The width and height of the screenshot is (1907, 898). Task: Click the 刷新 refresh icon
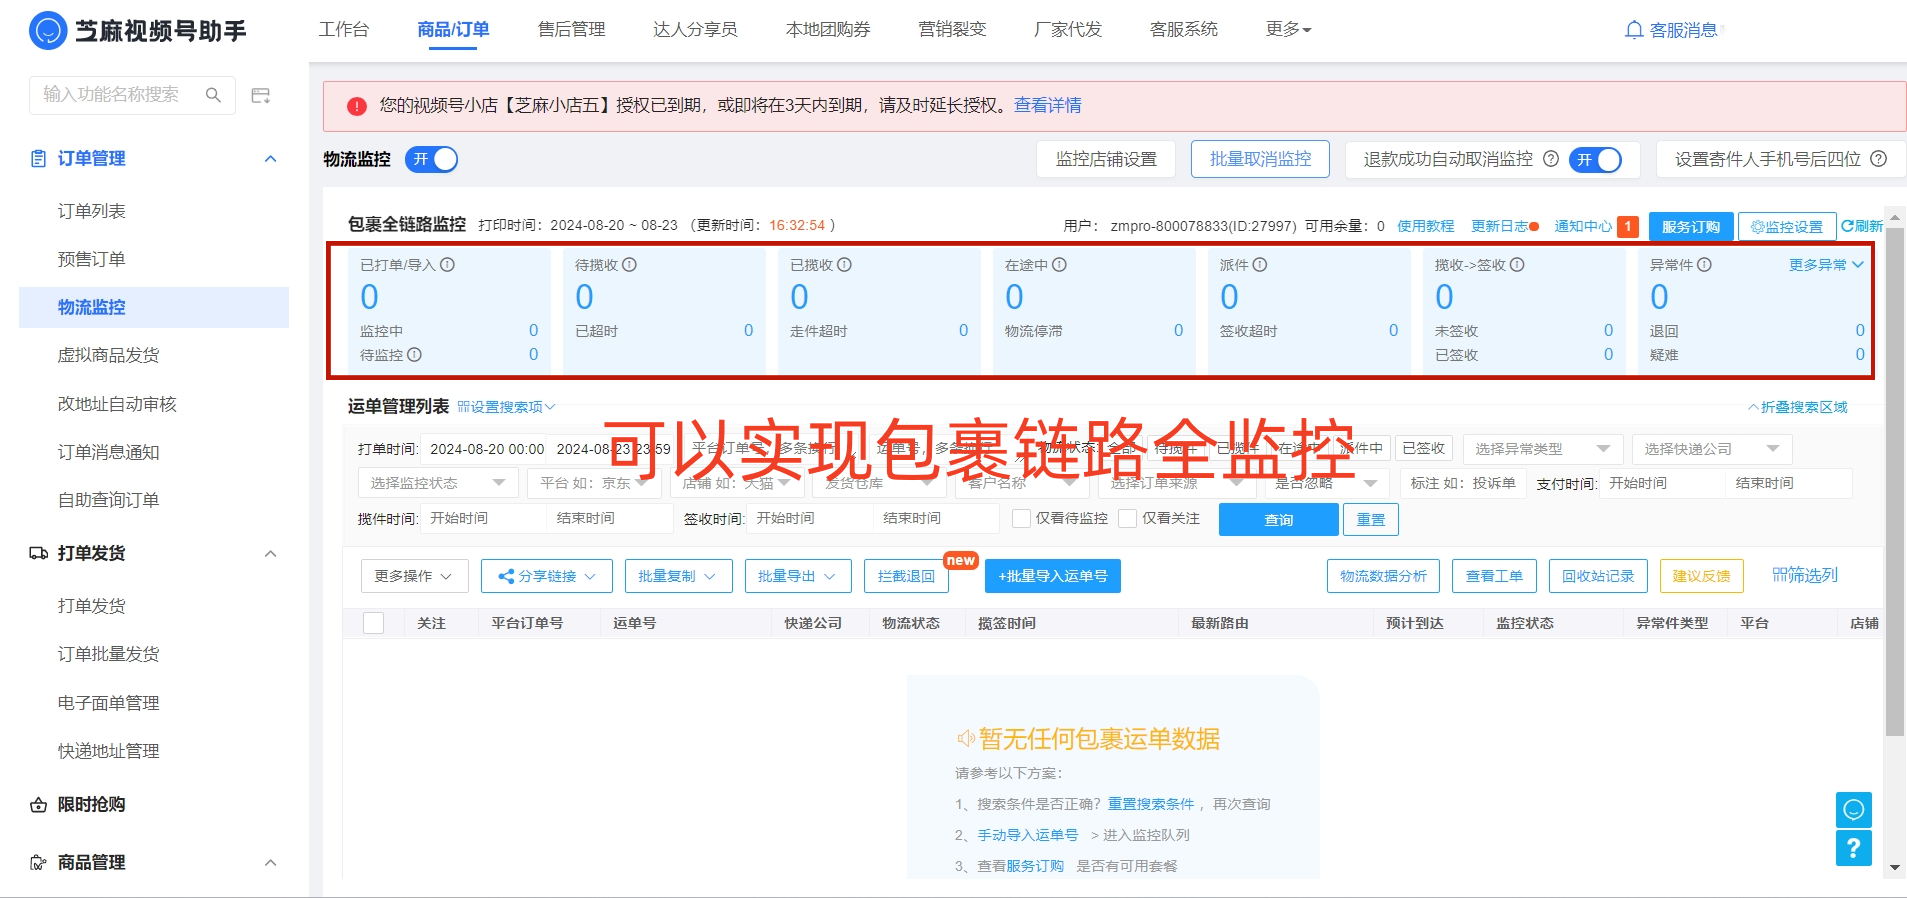1847,227
